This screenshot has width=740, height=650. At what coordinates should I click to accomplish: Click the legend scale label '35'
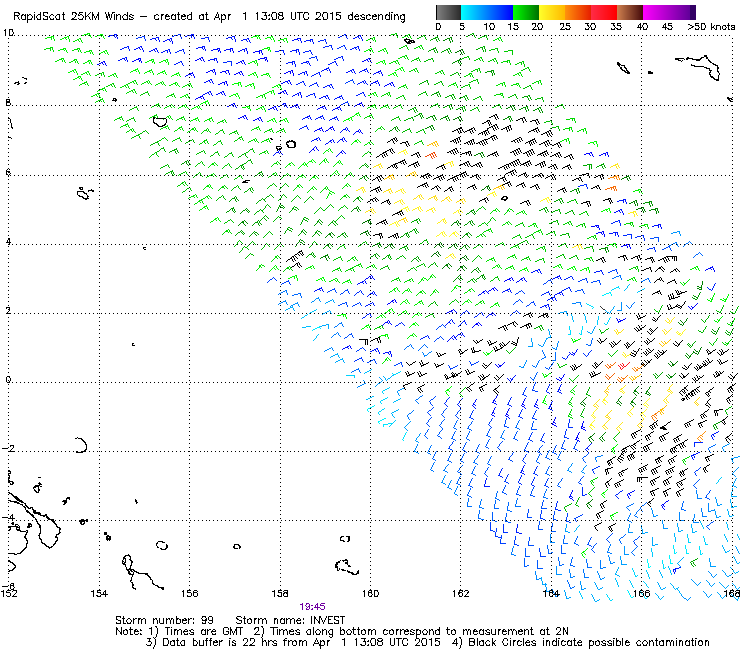coord(616,27)
